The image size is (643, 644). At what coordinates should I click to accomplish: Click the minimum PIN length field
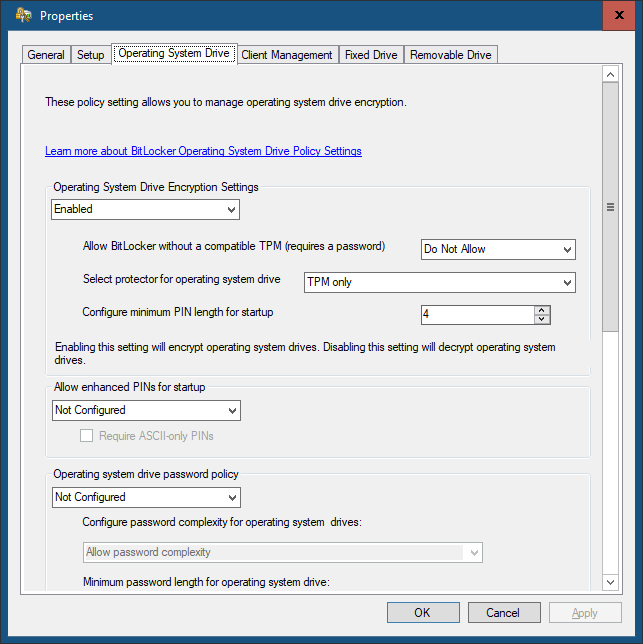478,315
